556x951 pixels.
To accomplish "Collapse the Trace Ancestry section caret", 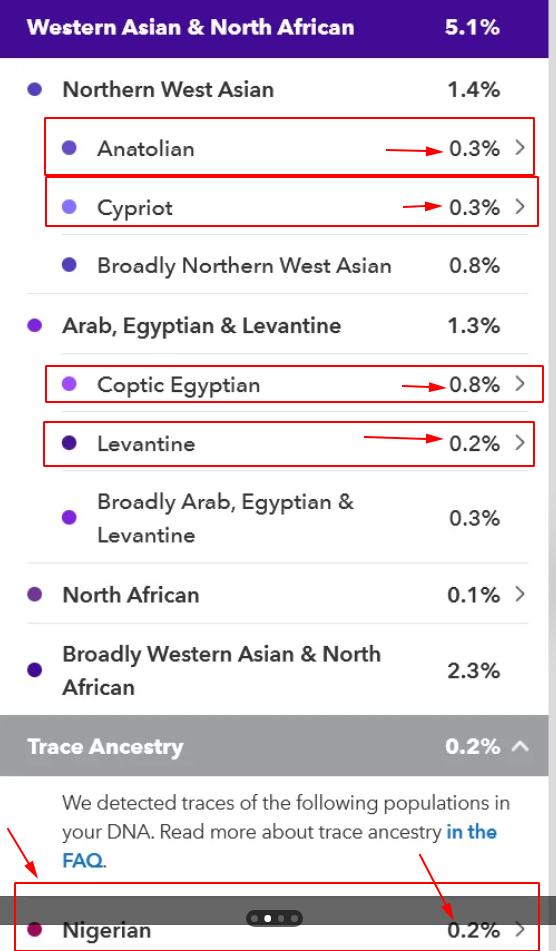I will [x=520, y=746].
